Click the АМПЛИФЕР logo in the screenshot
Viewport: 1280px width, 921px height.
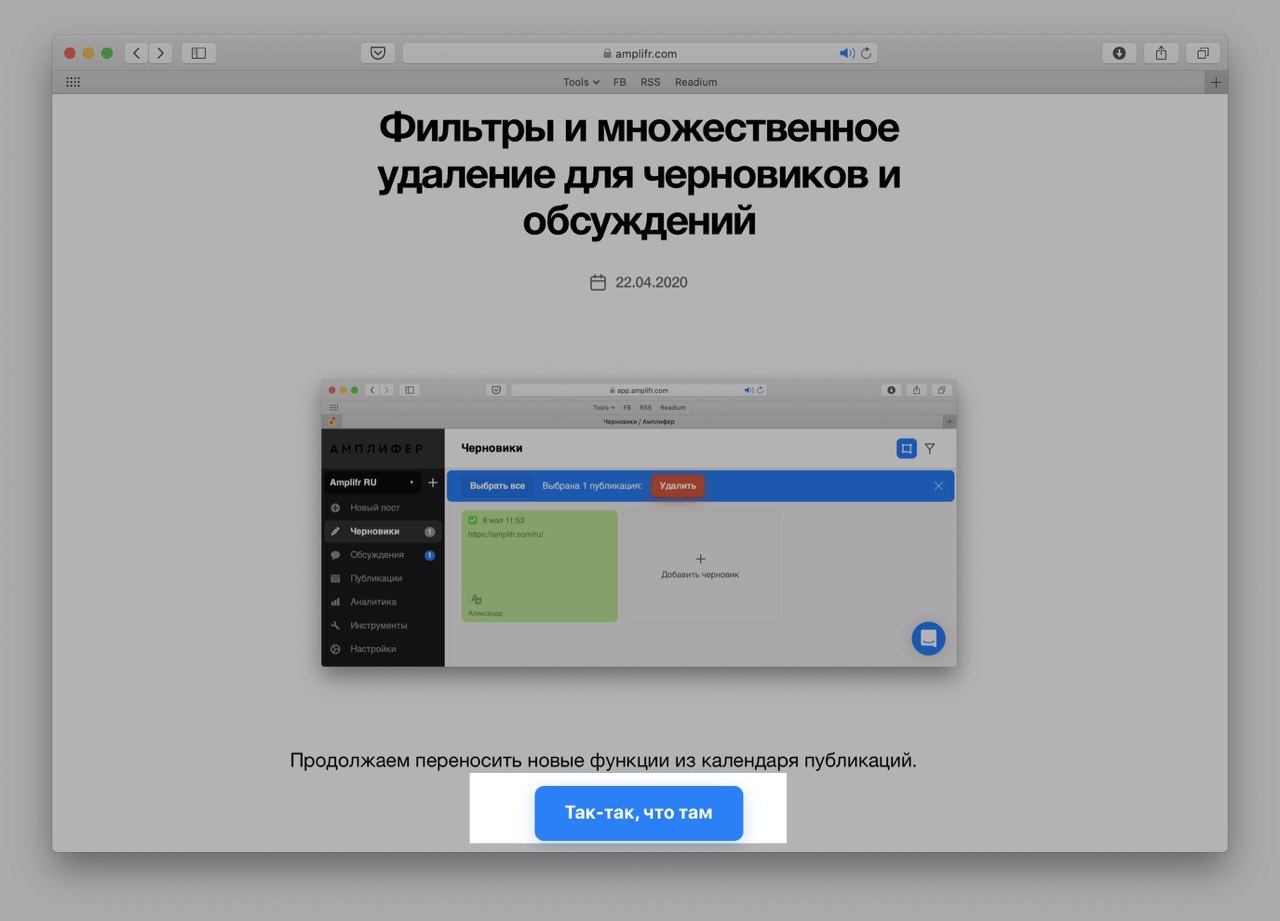click(x=376, y=449)
